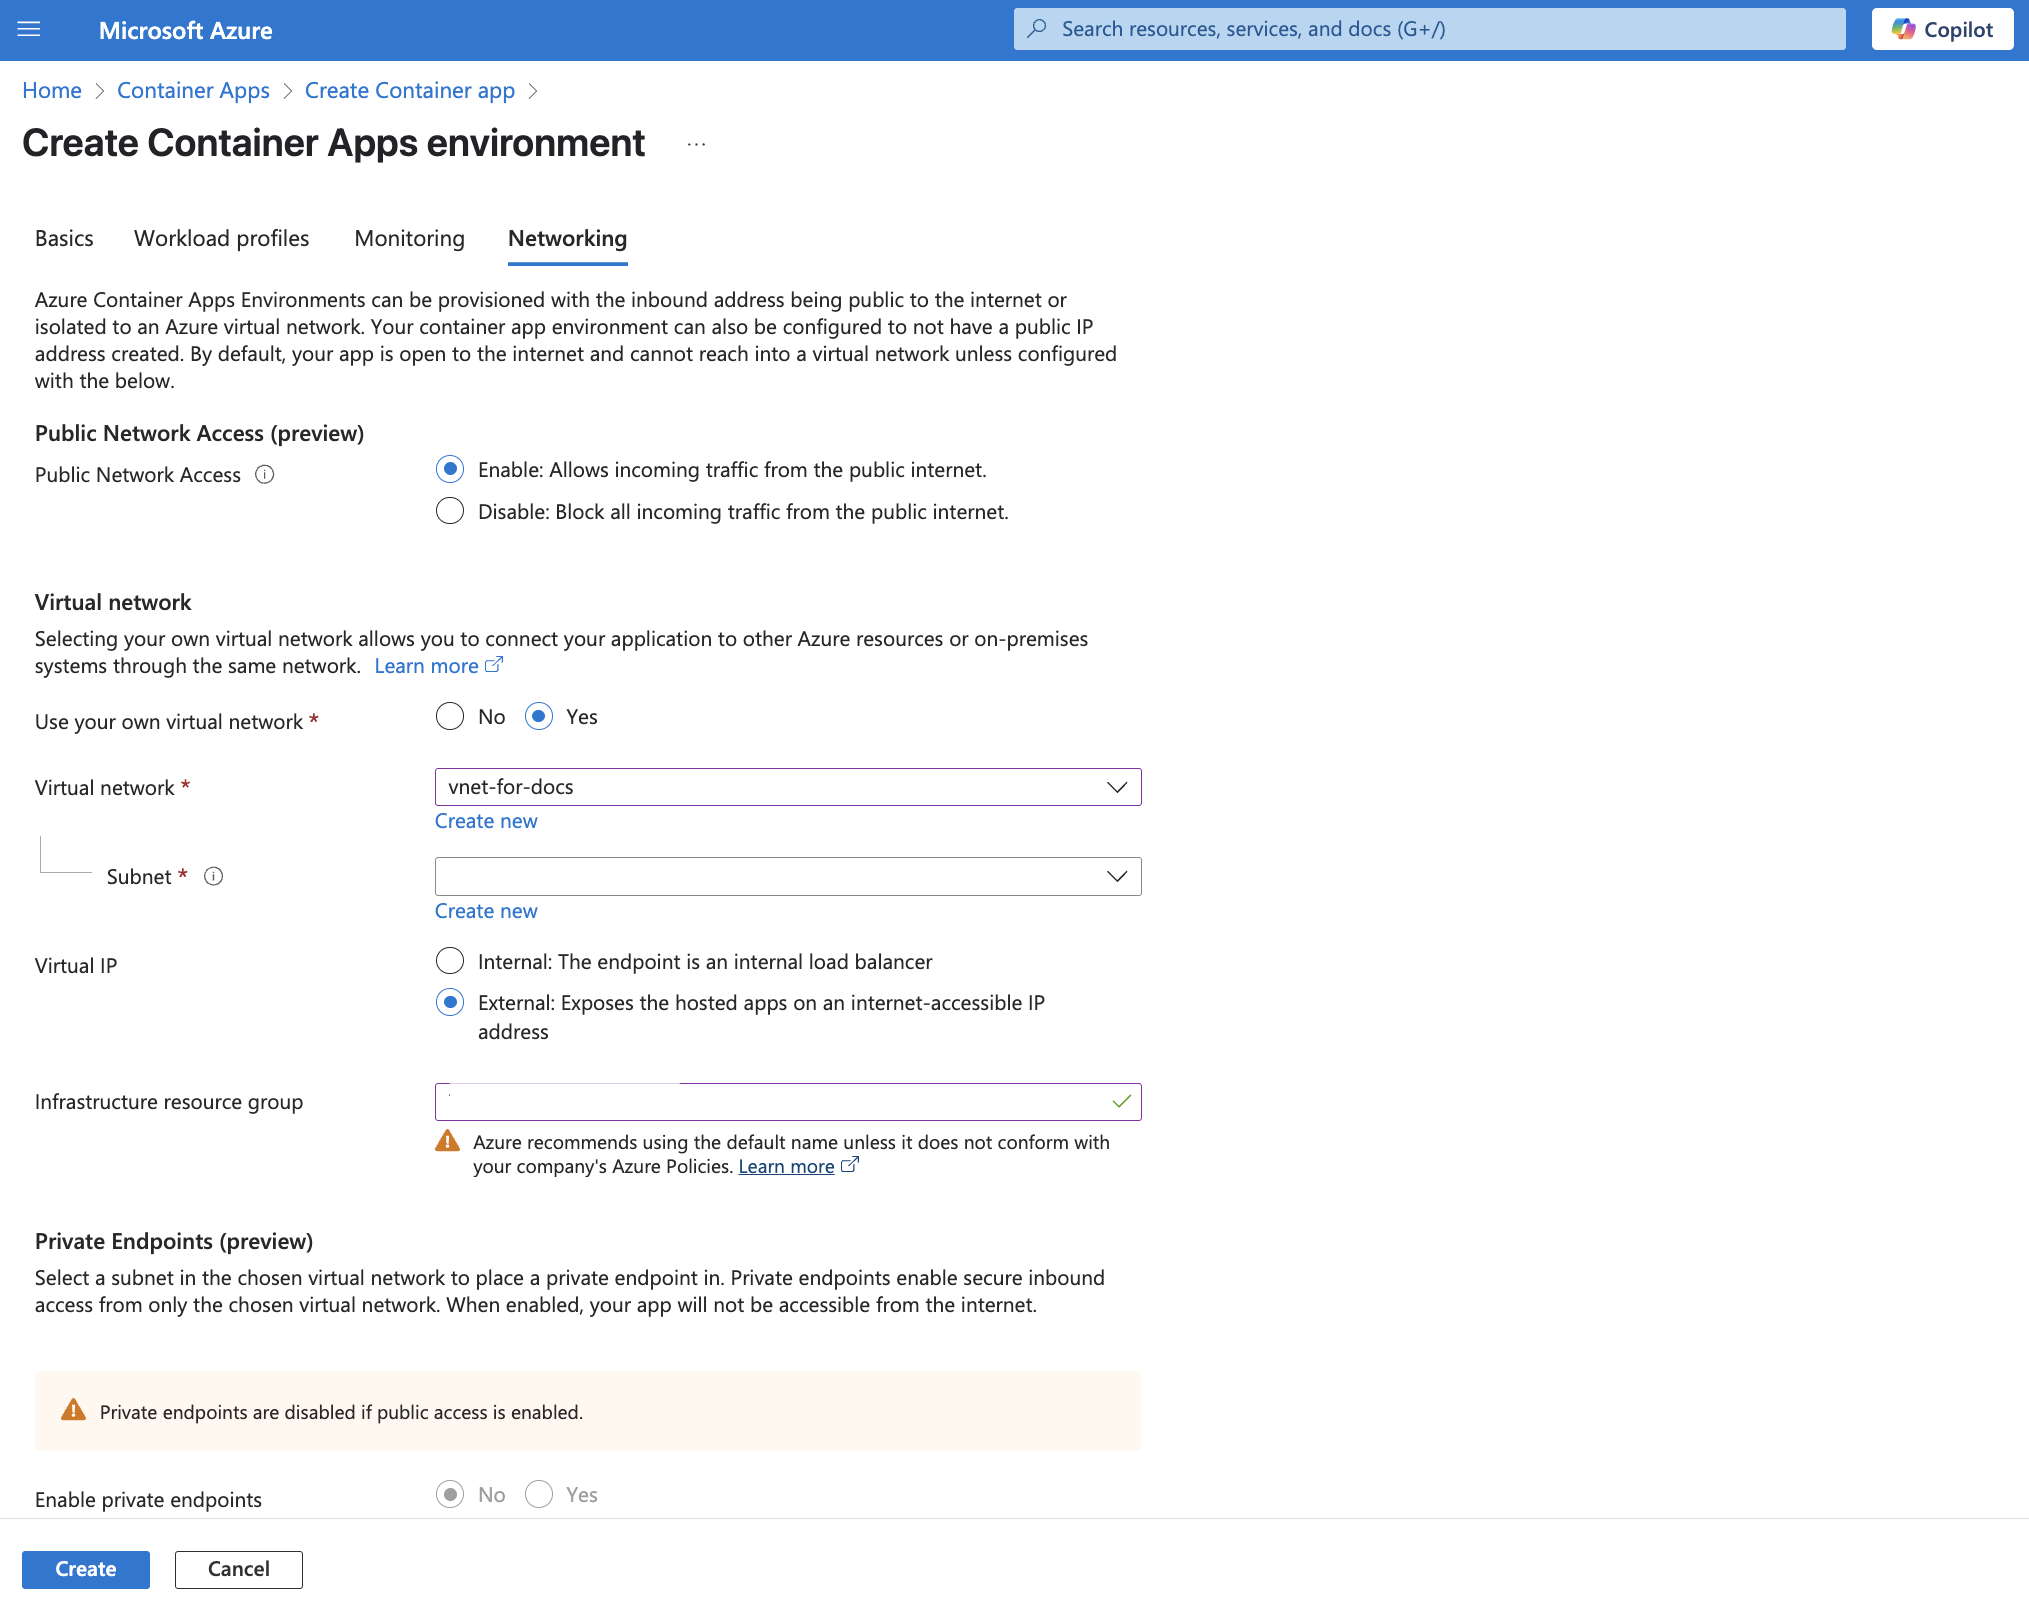
Task: Expand the Subnet dropdown
Action: 1116,876
